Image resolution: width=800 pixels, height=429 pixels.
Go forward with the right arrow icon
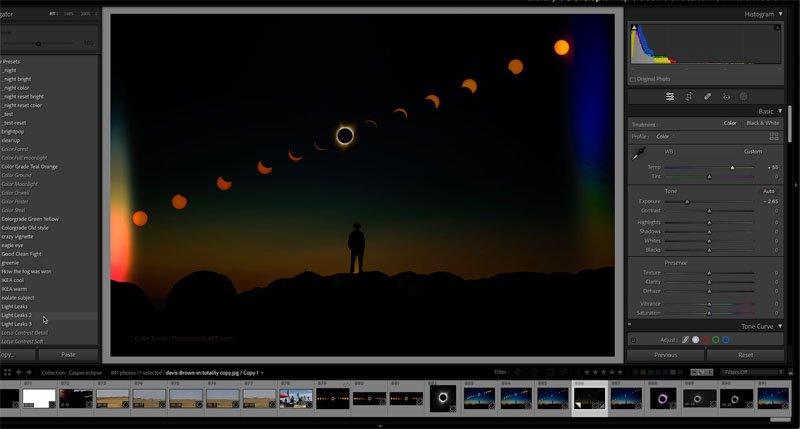[29, 372]
